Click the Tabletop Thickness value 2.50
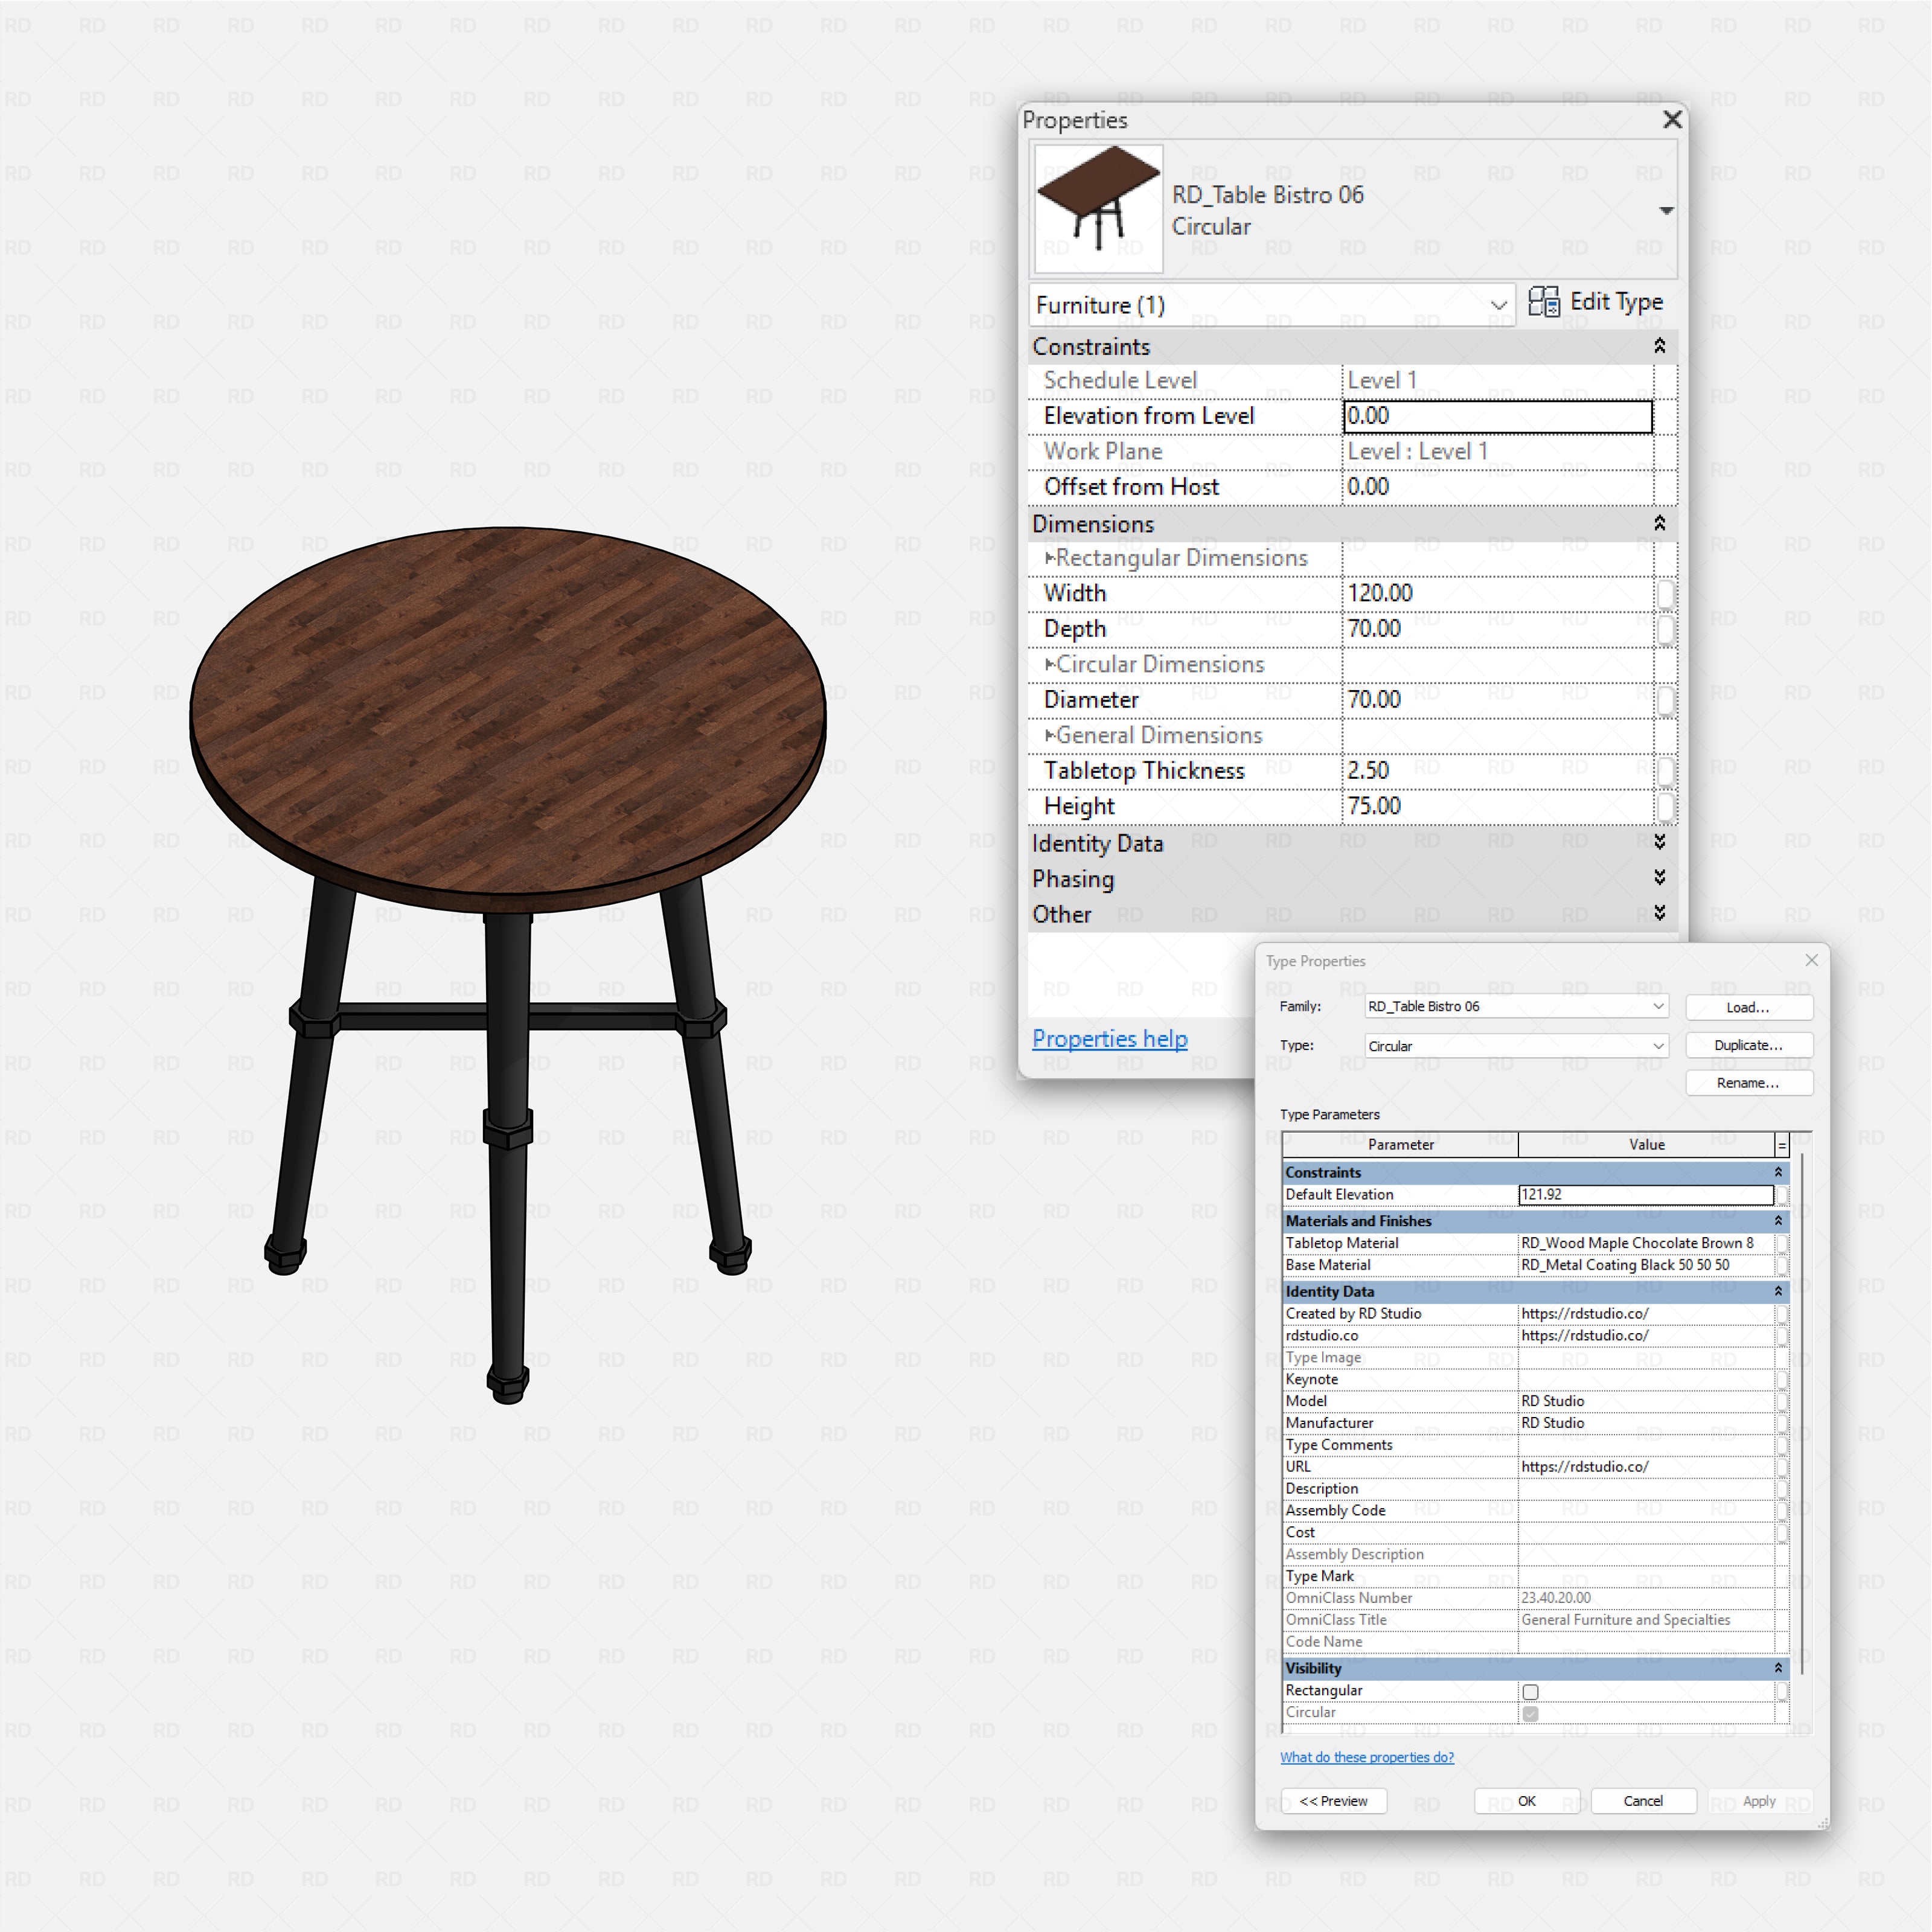This screenshot has width=1932, height=1932. tap(1497, 771)
